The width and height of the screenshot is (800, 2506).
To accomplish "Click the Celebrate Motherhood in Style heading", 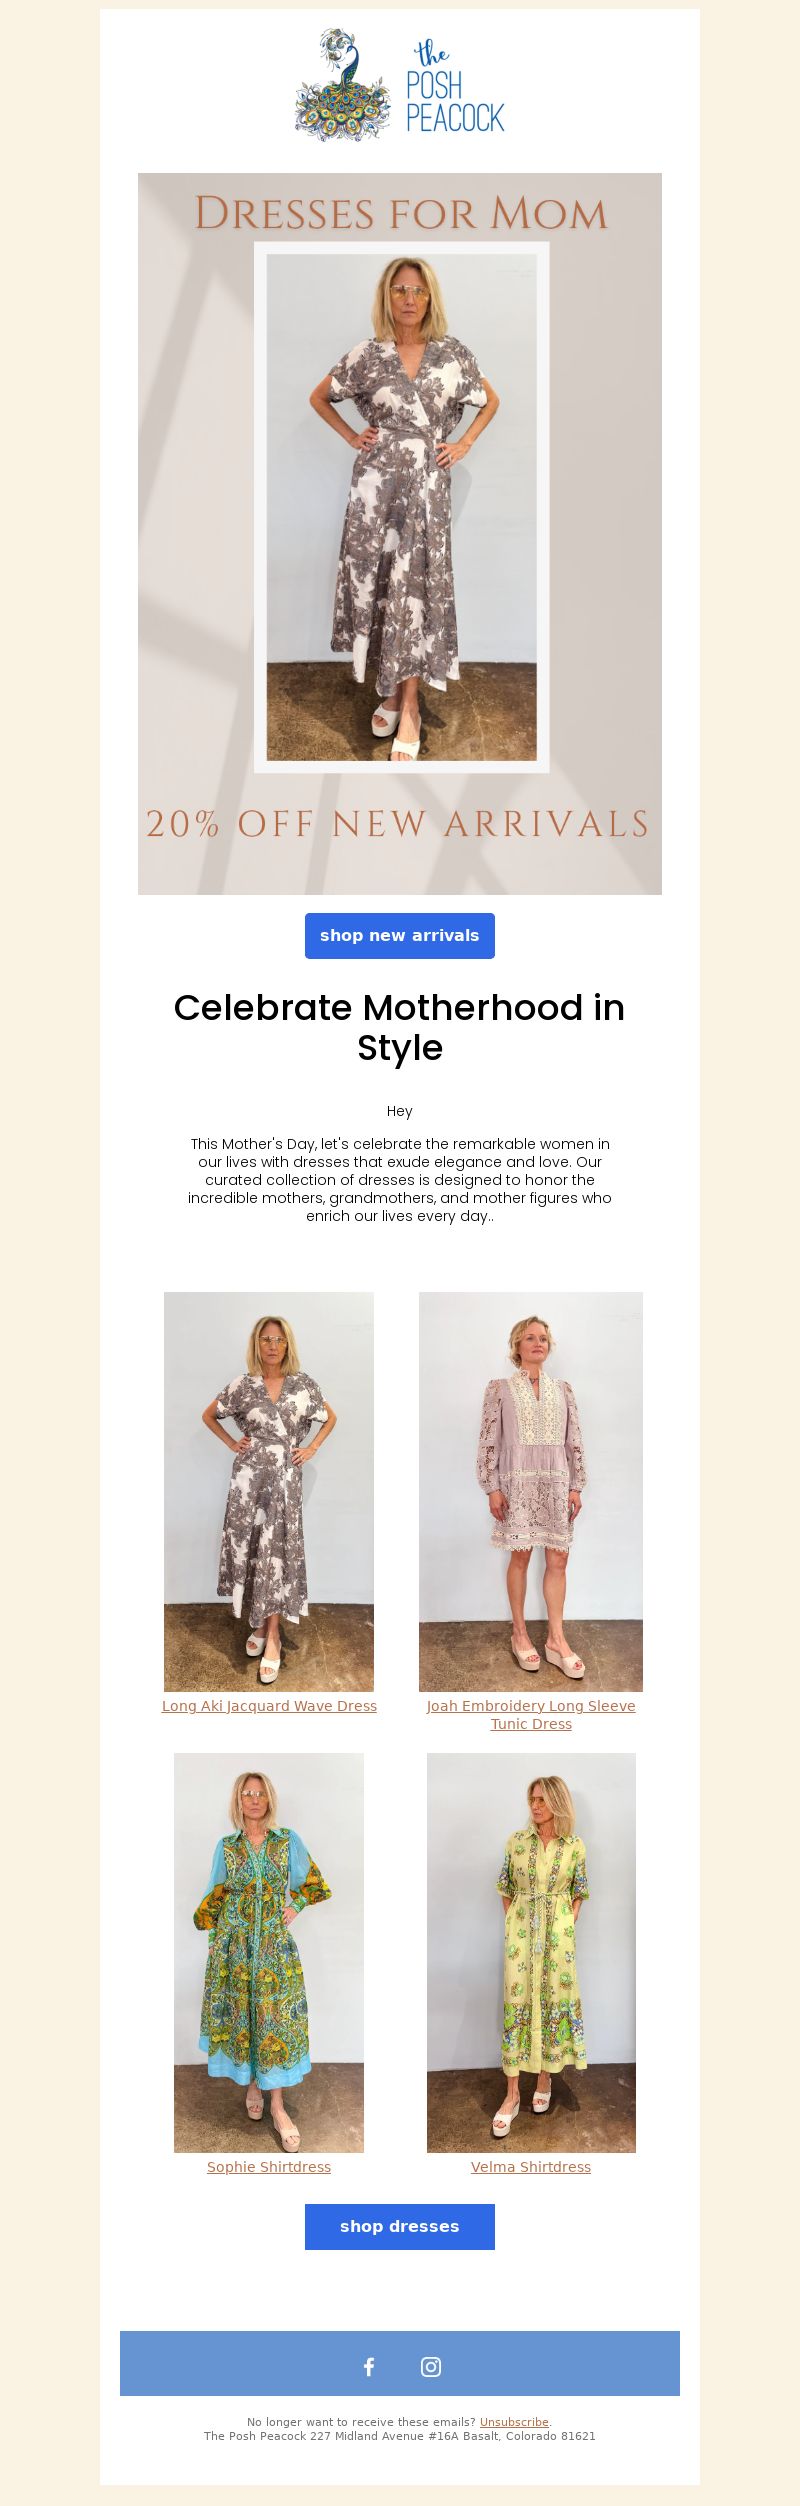I will coord(400,1027).
